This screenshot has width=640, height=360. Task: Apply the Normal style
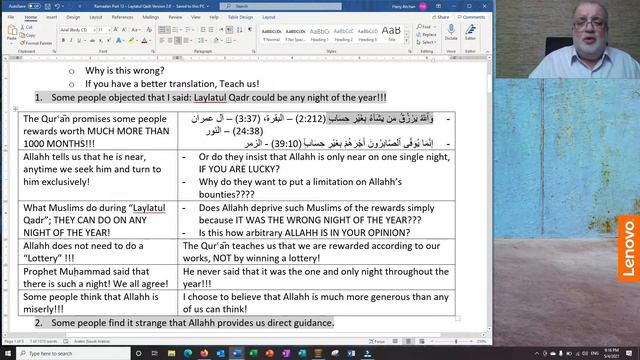tap(271, 35)
